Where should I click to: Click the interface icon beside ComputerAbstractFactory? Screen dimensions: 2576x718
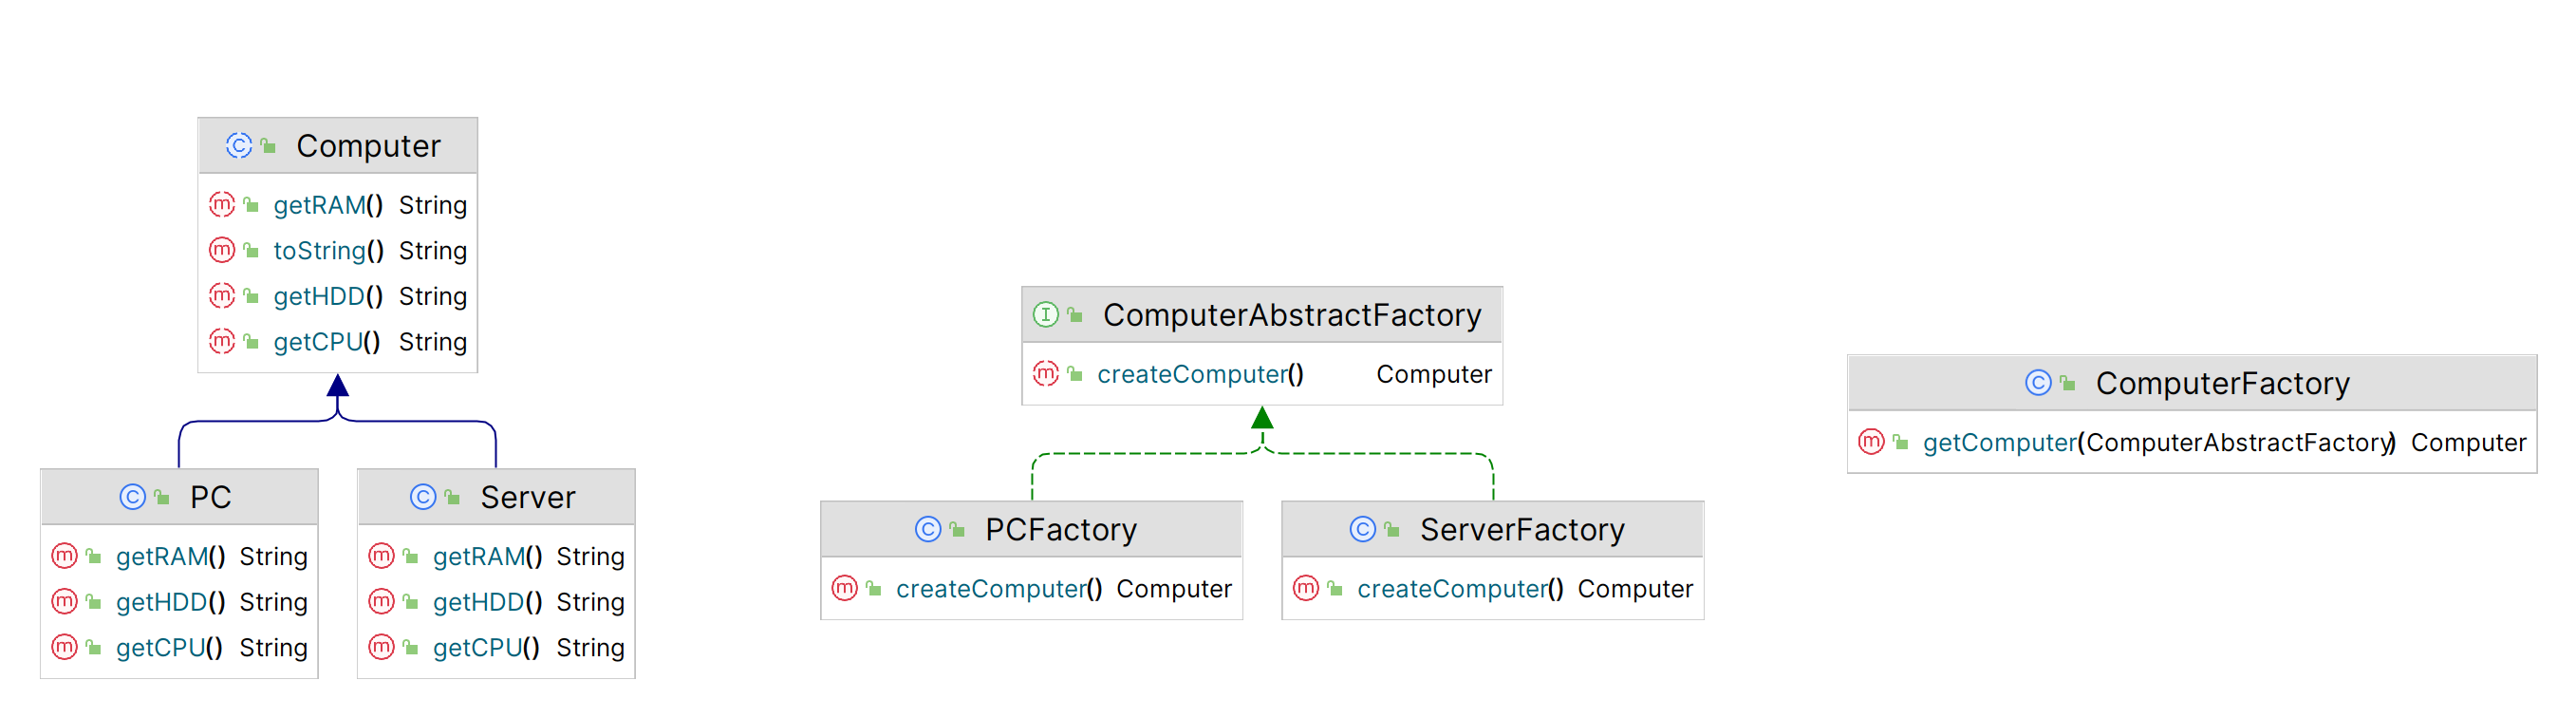pyautogui.click(x=1045, y=315)
